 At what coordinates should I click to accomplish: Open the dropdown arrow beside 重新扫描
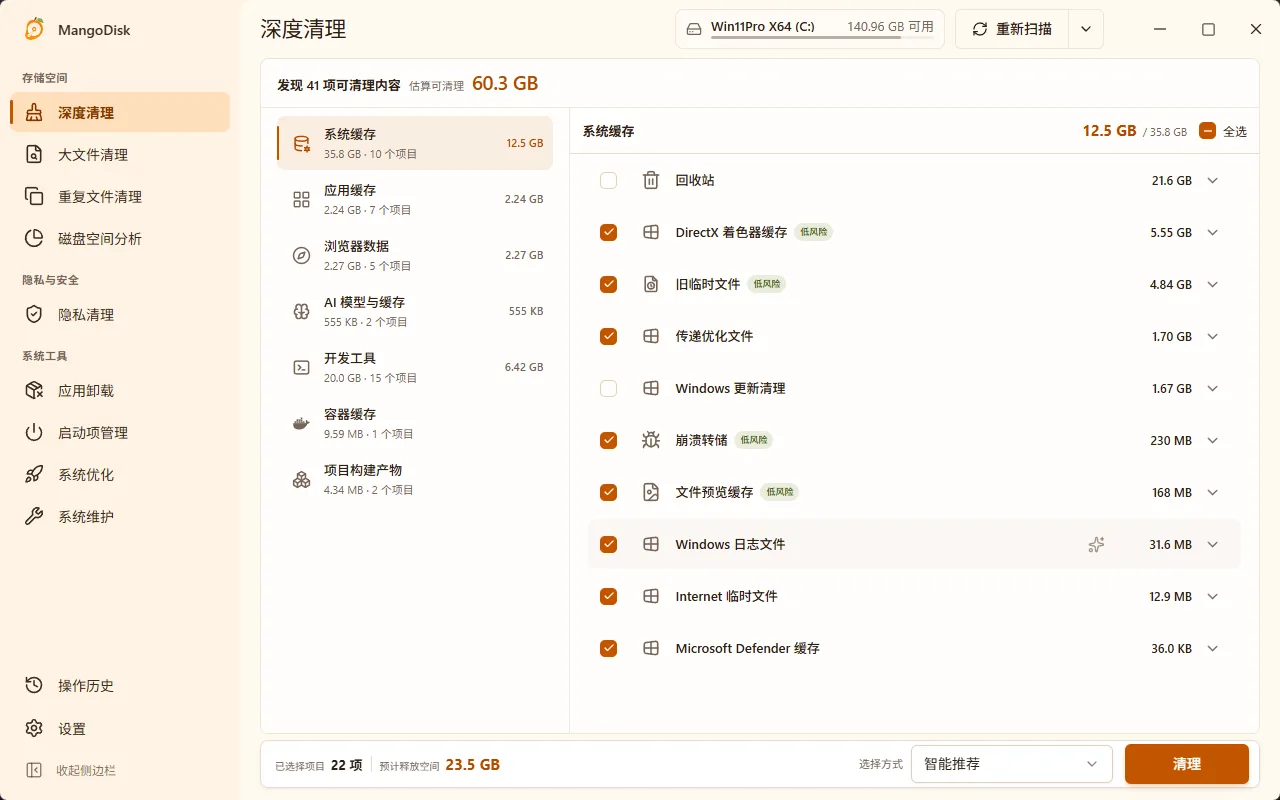(1086, 29)
